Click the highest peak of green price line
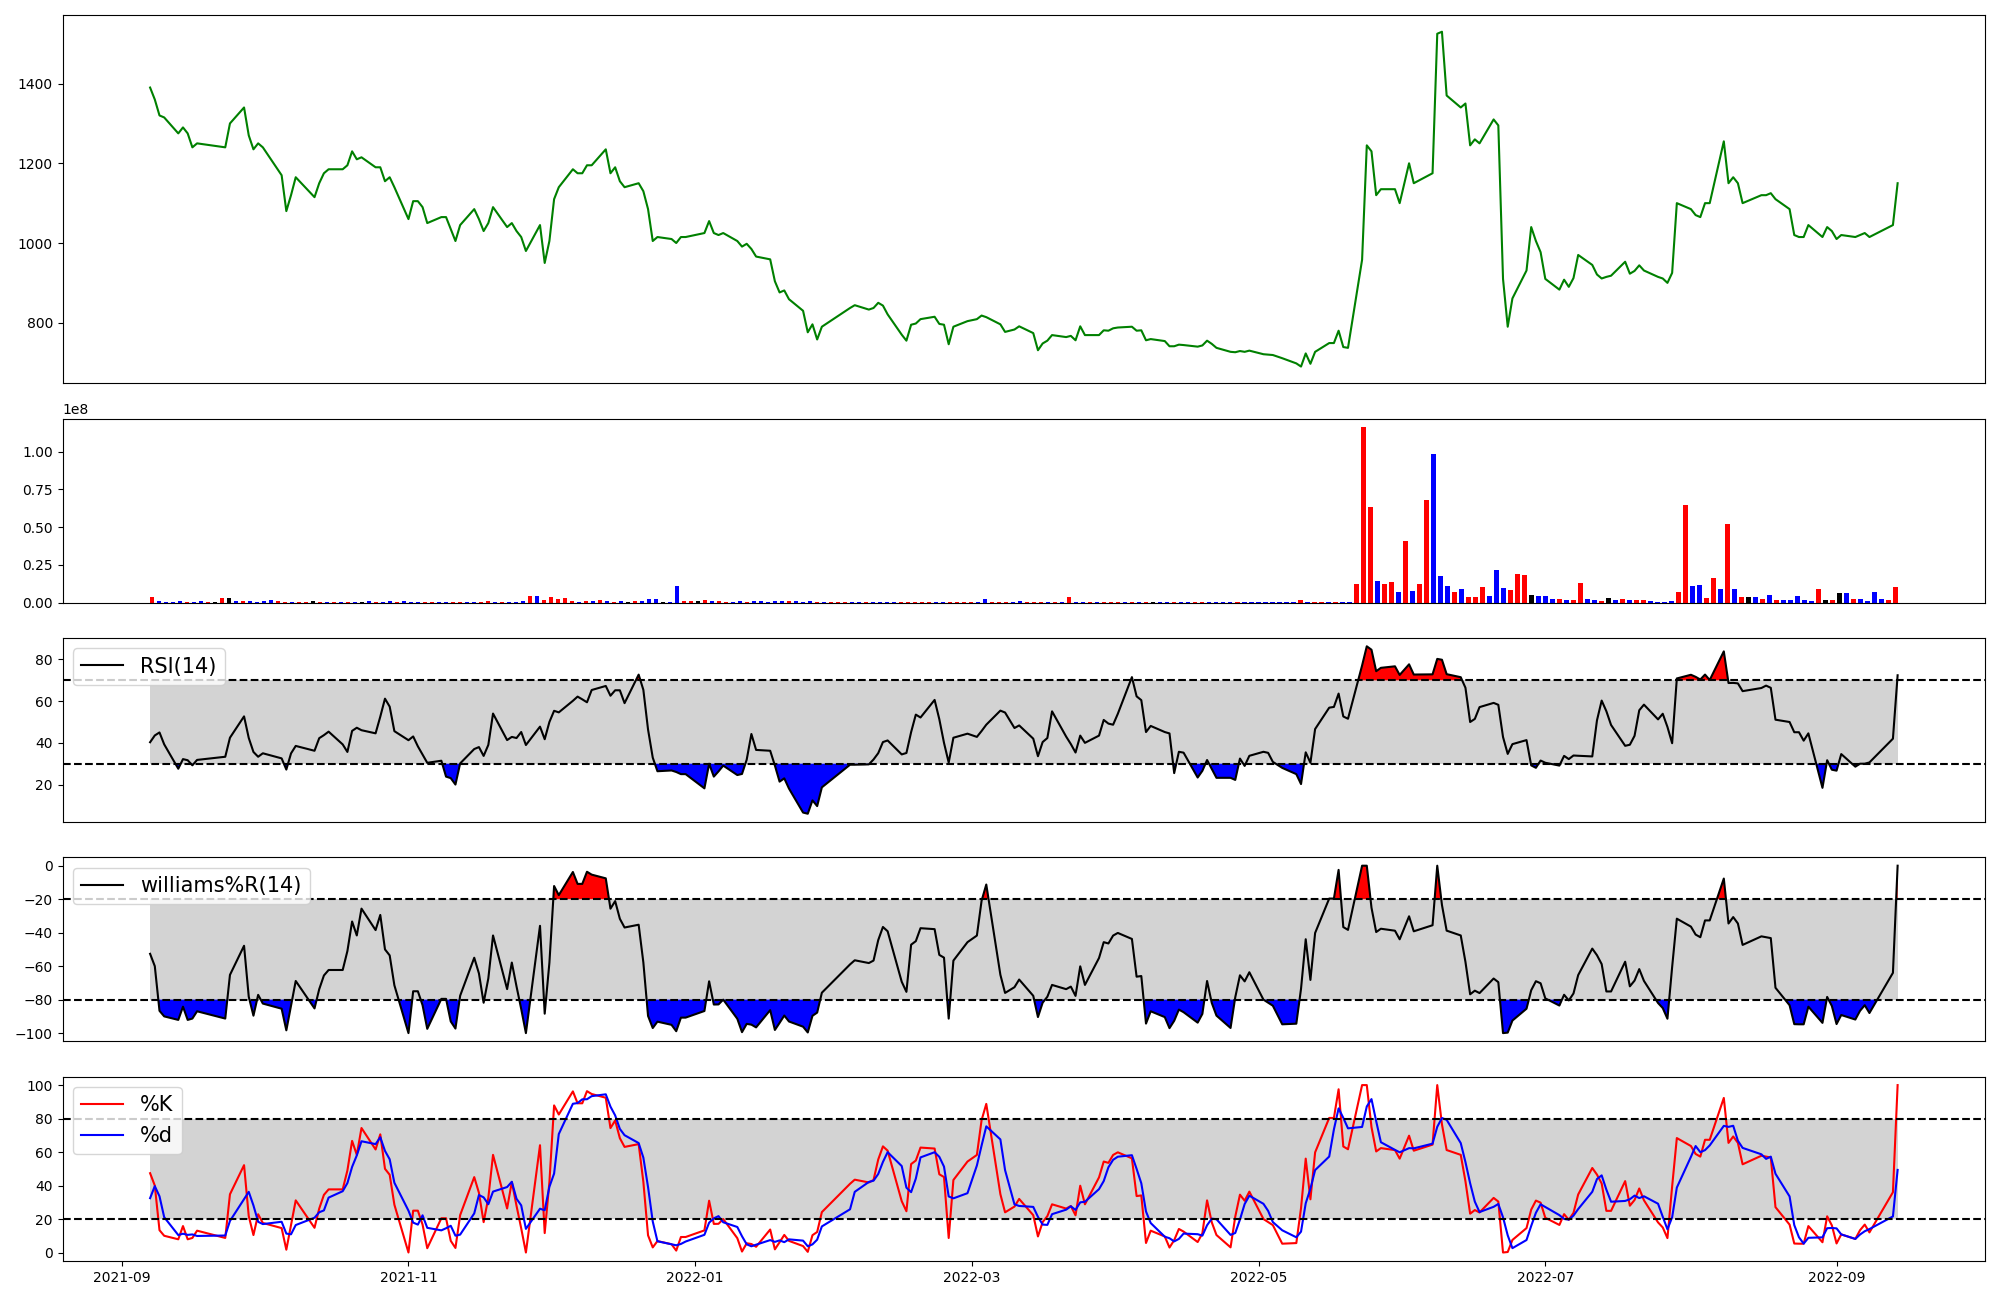The height and width of the screenshot is (1300, 2000). (1441, 33)
